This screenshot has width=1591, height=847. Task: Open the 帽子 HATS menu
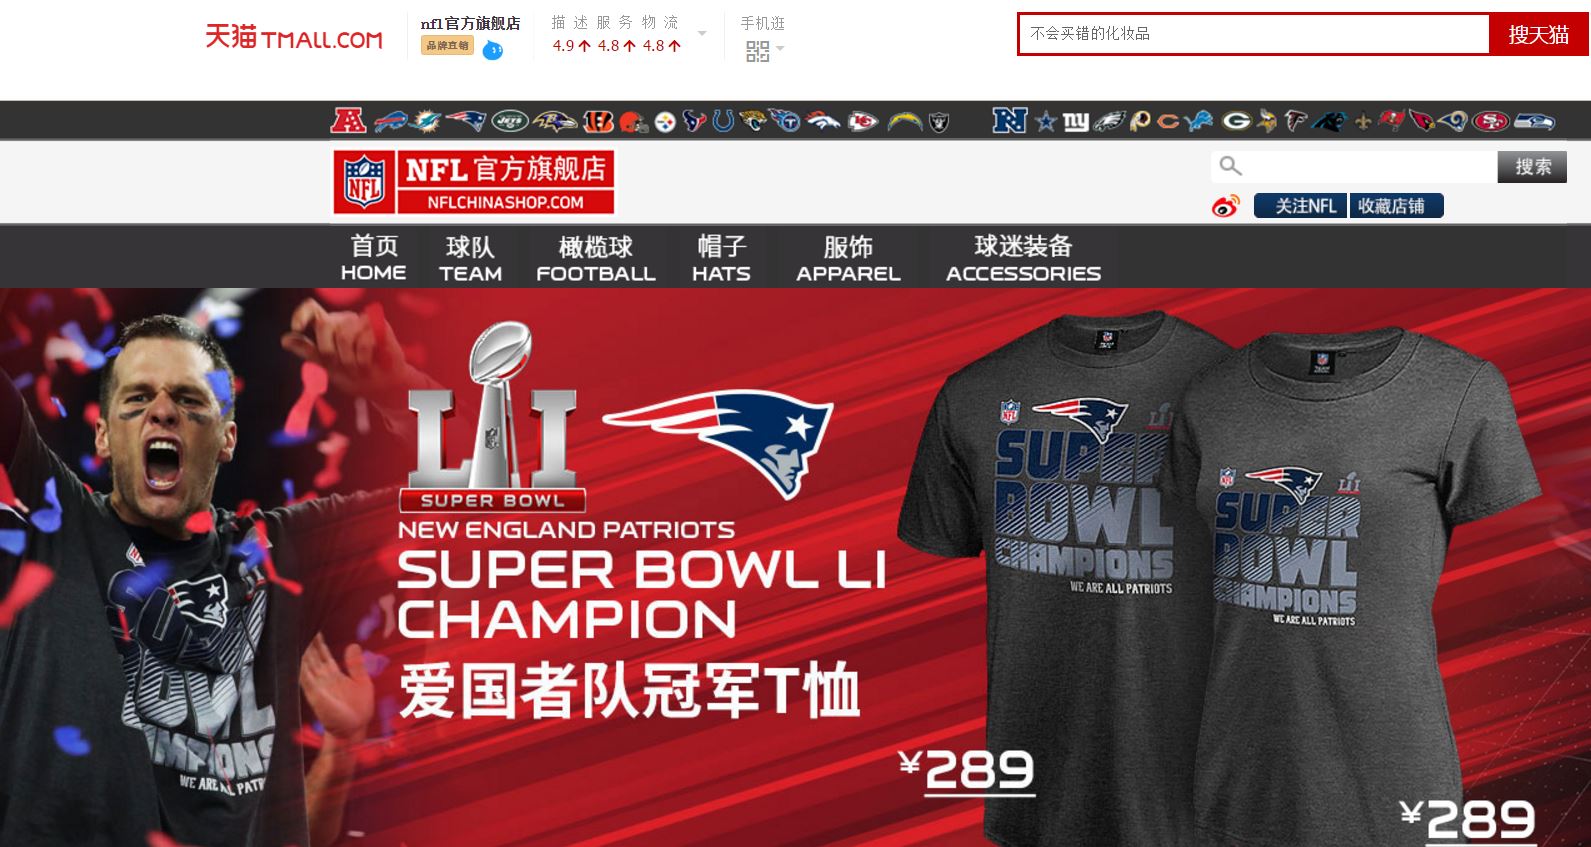(721, 258)
